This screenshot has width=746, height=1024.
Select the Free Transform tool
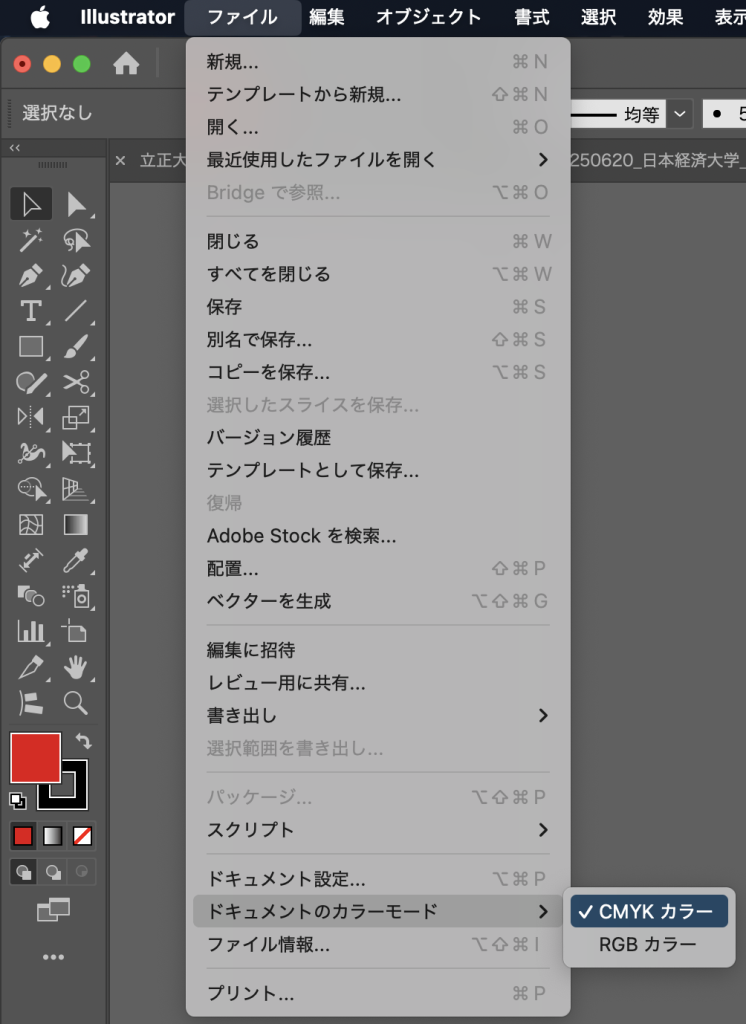[76, 452]
